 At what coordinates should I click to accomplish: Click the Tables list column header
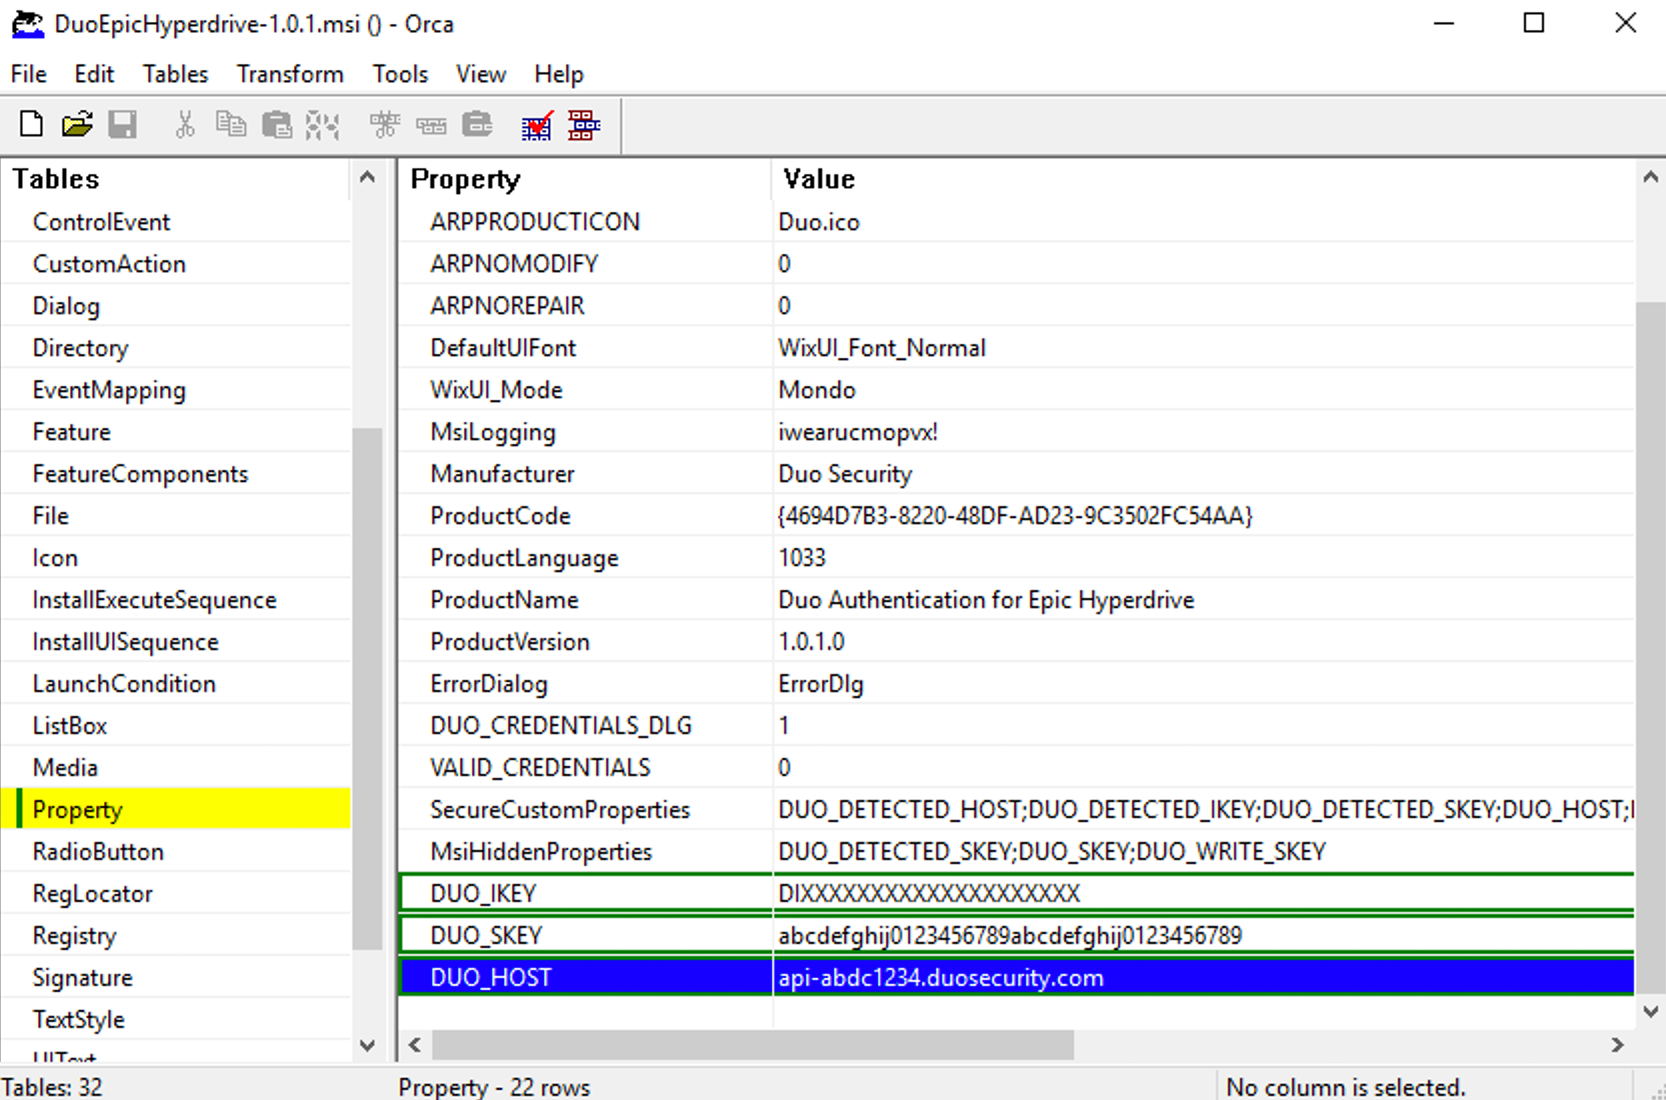click(x=176, y=179)
